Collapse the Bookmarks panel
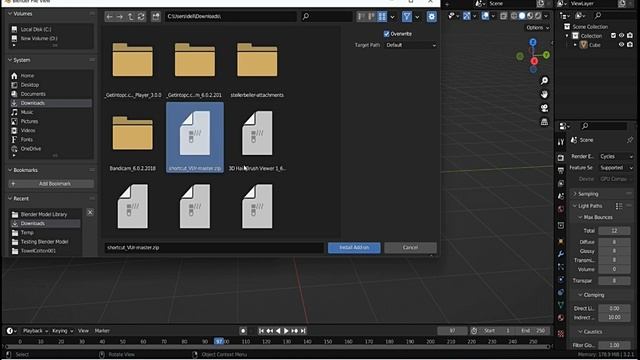This screenshot has height=360, width=640. click(11, 170)
